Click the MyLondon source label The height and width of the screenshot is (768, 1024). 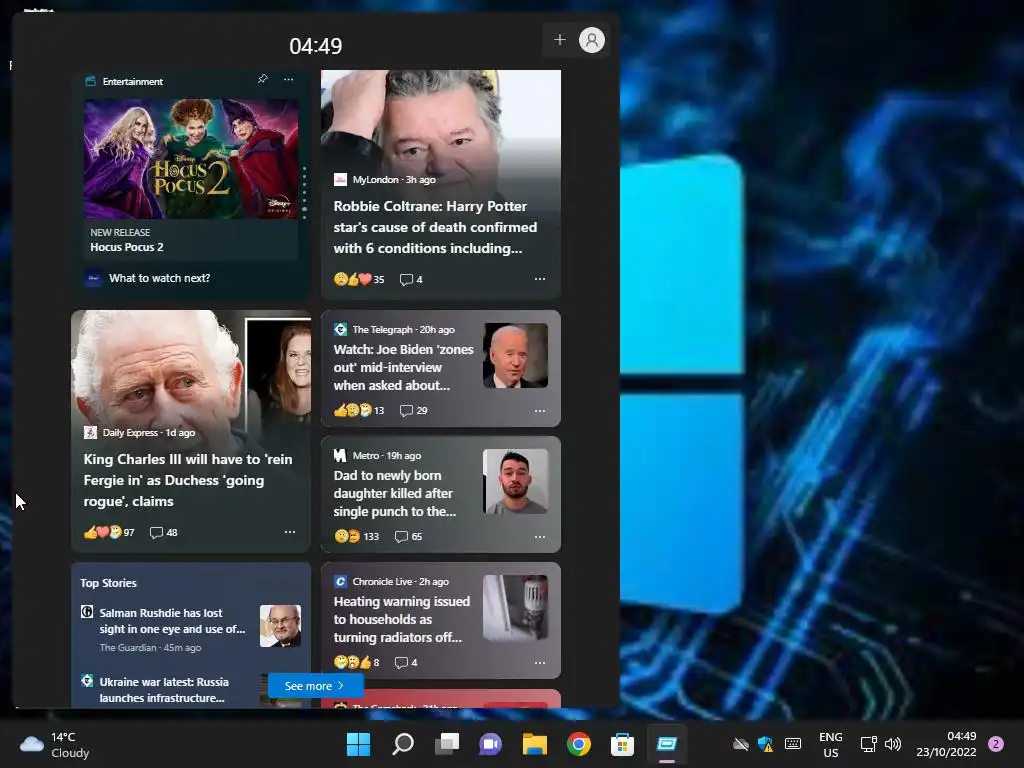click(x=375, y=180)
